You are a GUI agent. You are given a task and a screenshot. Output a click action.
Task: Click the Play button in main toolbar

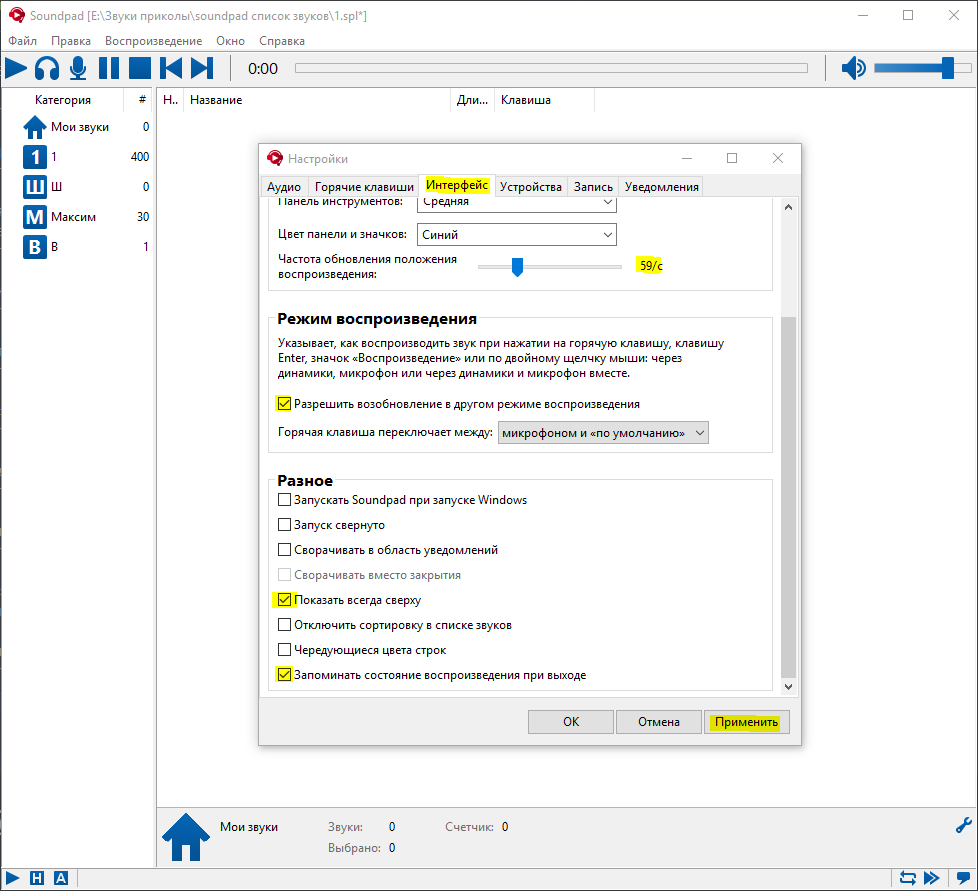point(16,68)
